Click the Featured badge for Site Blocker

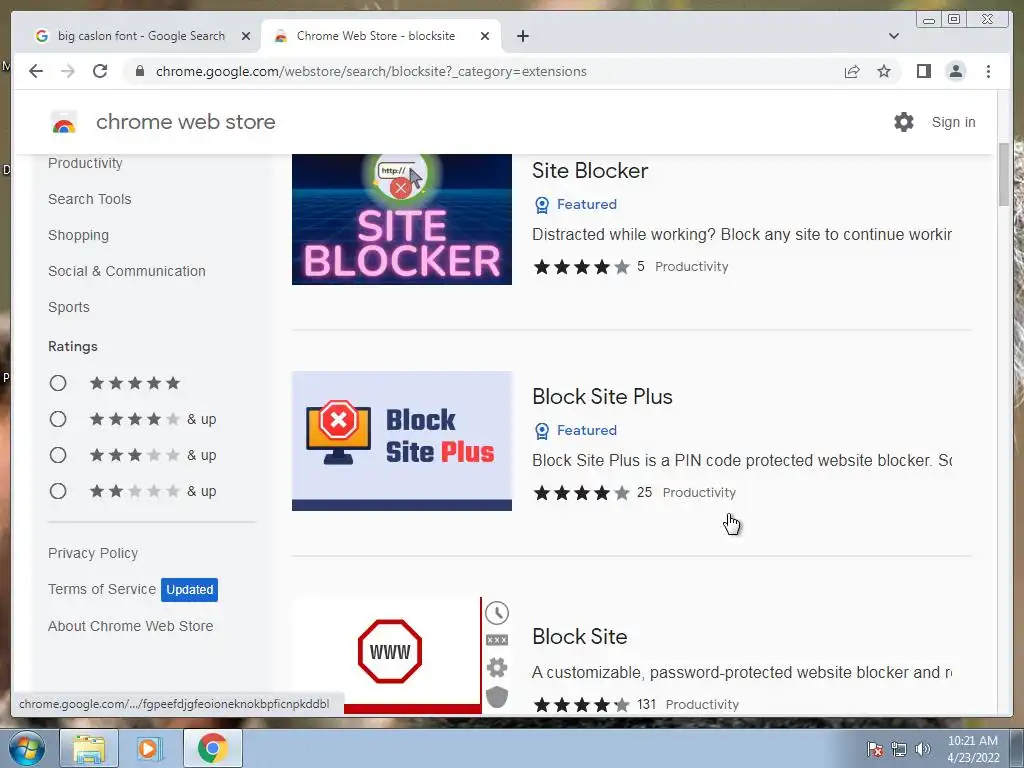[575, 204]
